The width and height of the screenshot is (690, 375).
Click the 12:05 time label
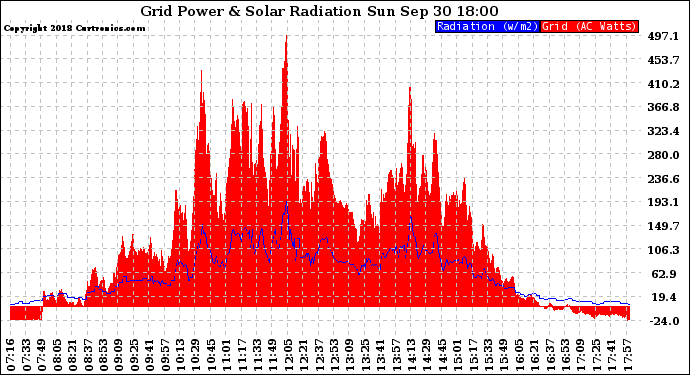(288, 355)
